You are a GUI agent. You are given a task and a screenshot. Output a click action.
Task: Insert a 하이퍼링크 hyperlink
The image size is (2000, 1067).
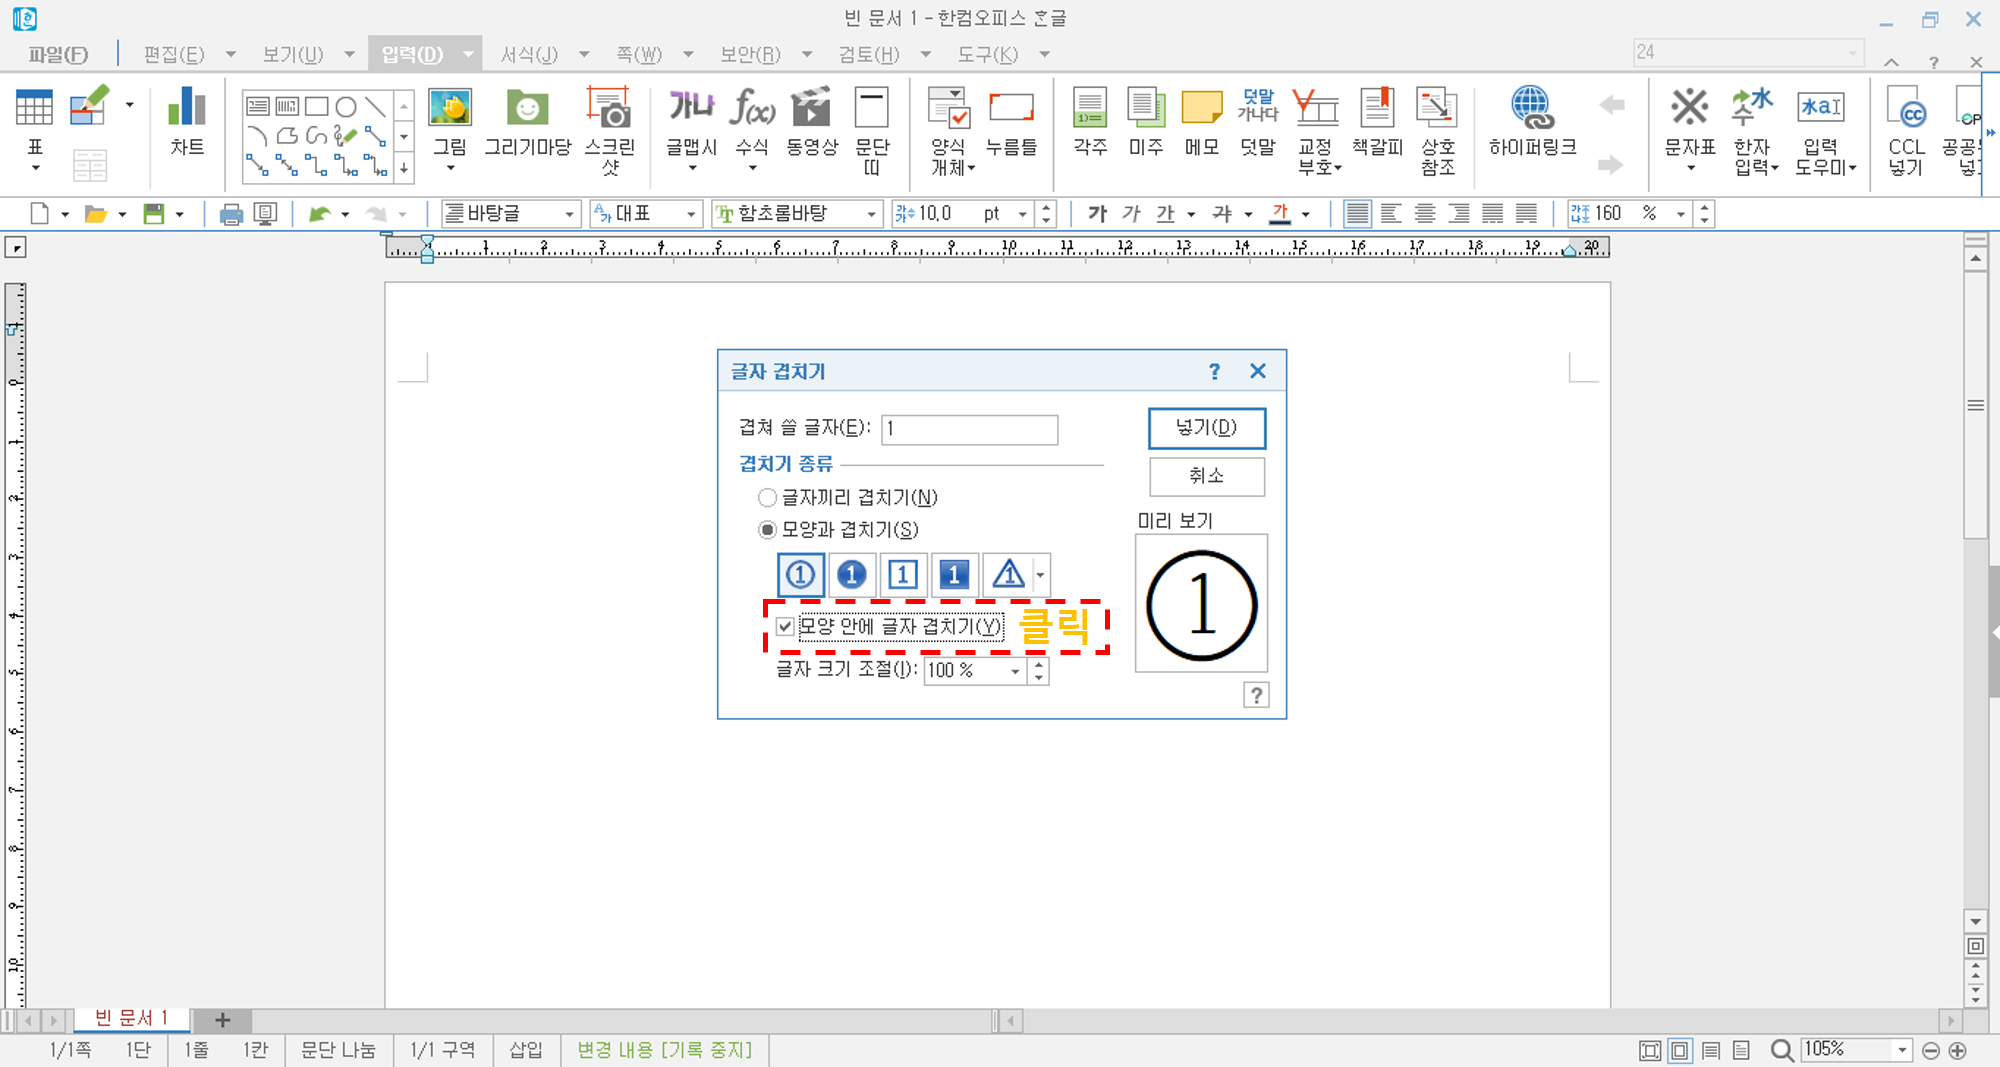coord(1532,122)
